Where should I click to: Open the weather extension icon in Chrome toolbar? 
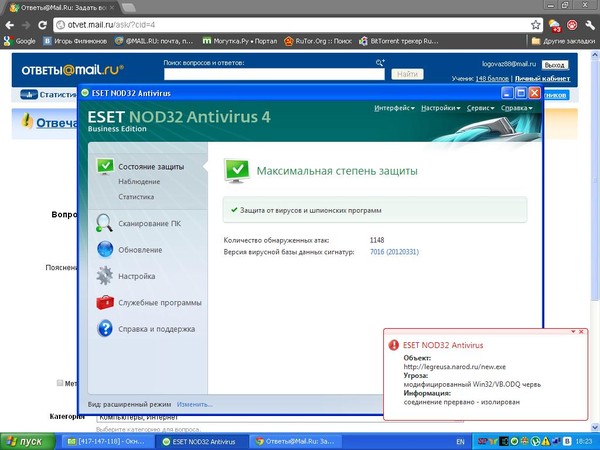(x=555, y=26)
